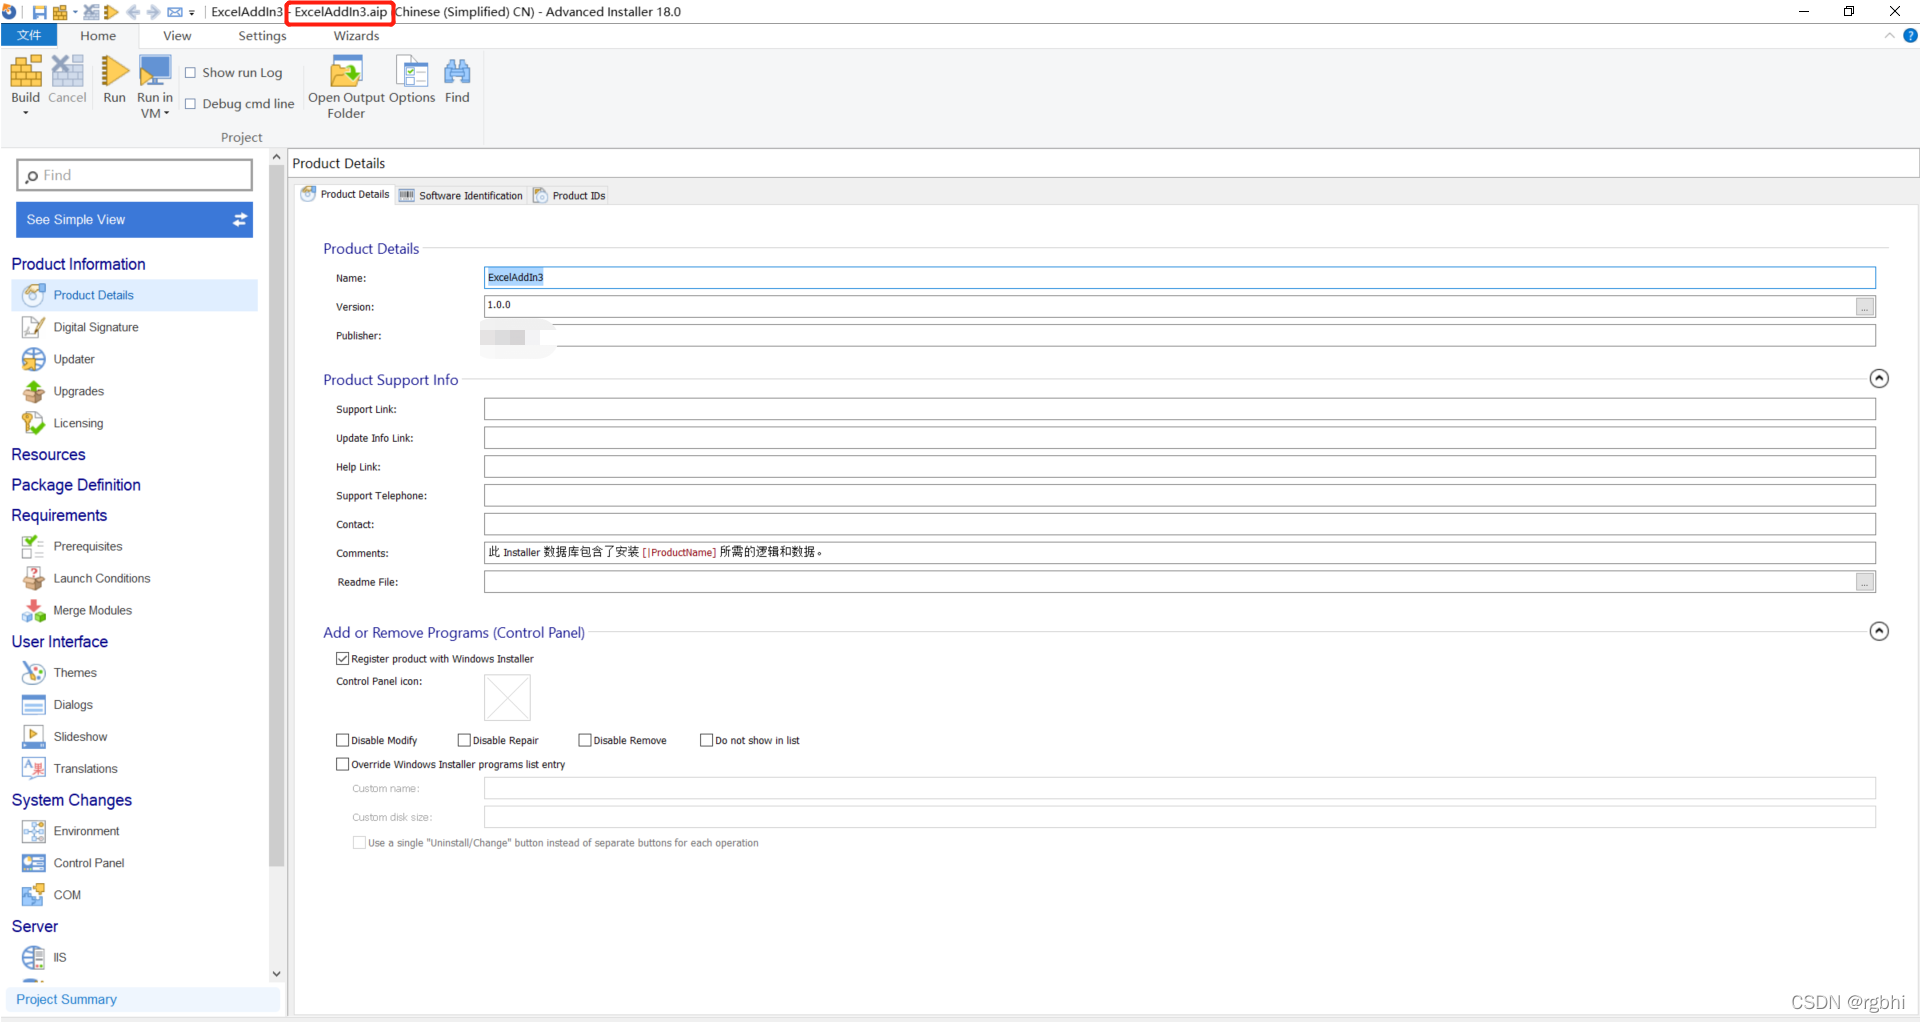Viewport: 1920px width, 1022px height.
Task: Open the Themes page
Action: (75, 673)
